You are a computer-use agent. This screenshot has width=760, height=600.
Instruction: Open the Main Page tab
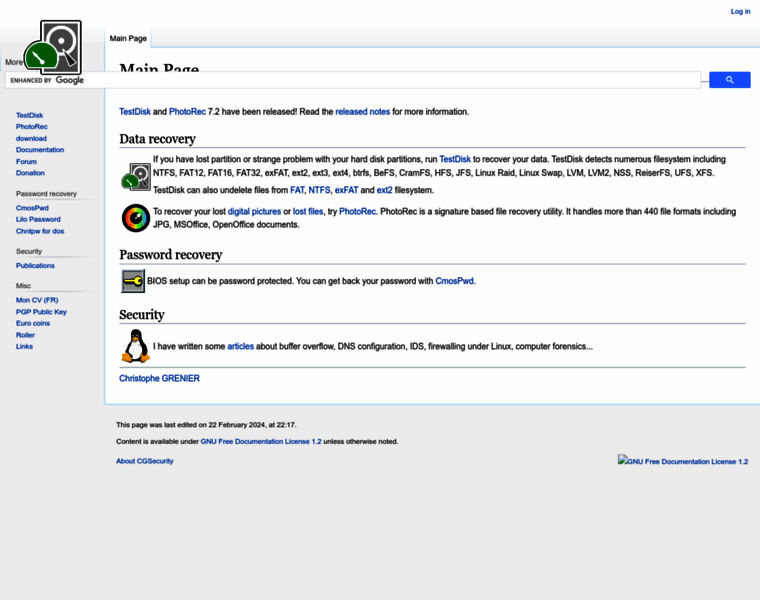pos(128,38)
